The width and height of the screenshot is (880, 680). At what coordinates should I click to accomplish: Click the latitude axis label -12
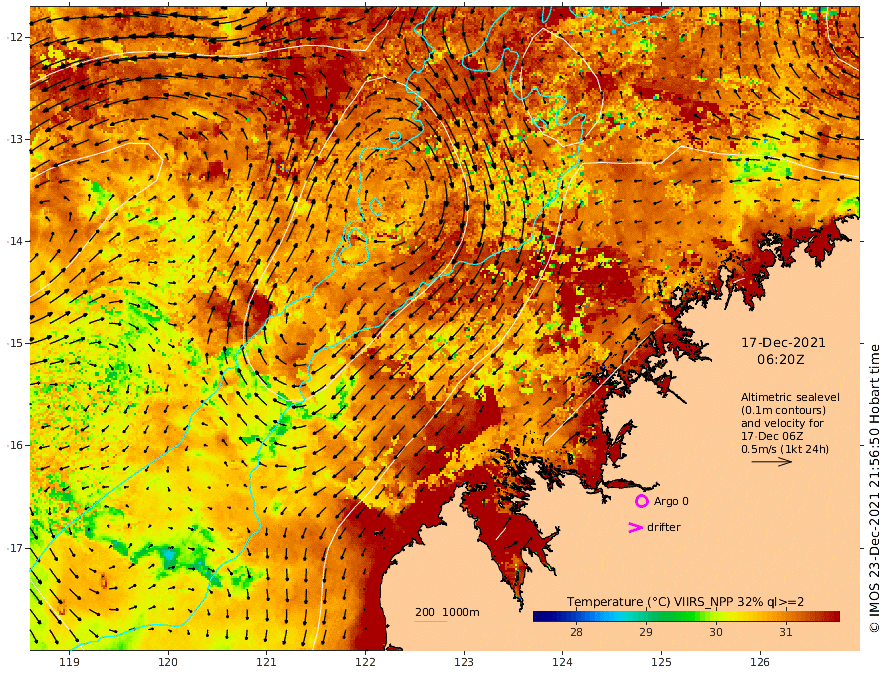tap(17, 37)
